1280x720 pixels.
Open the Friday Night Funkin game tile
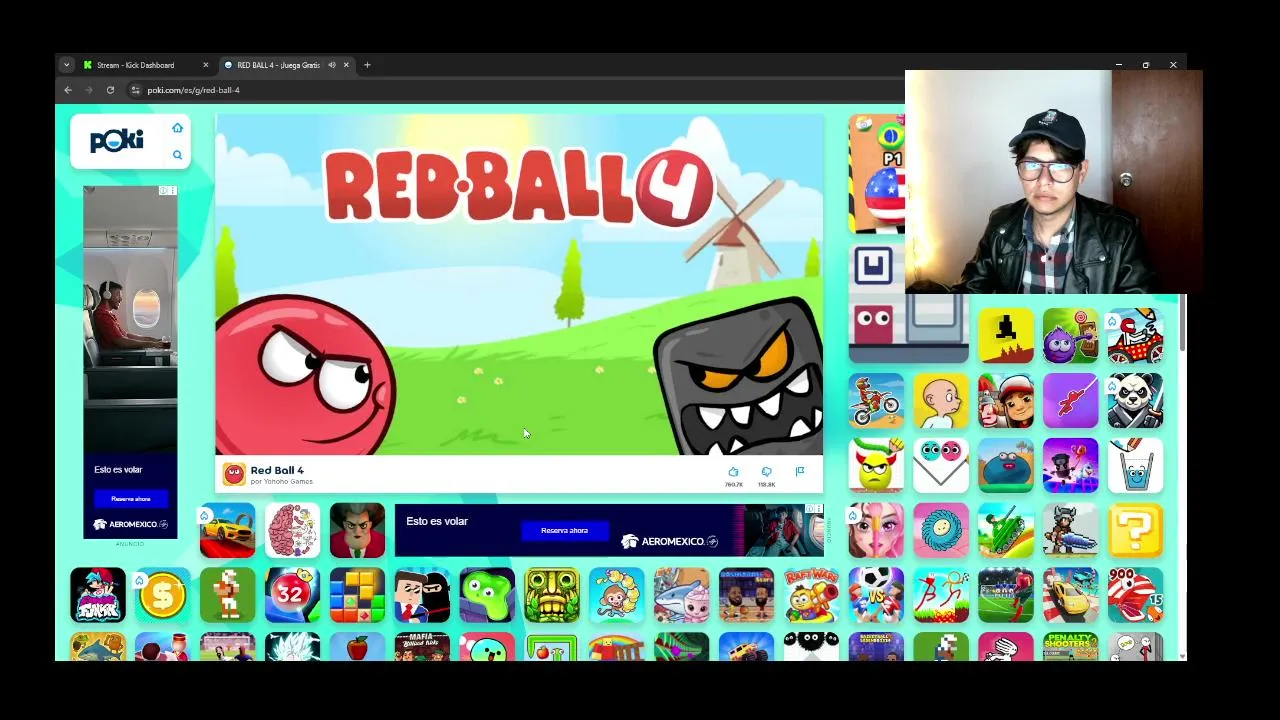[x=98, y=595]
